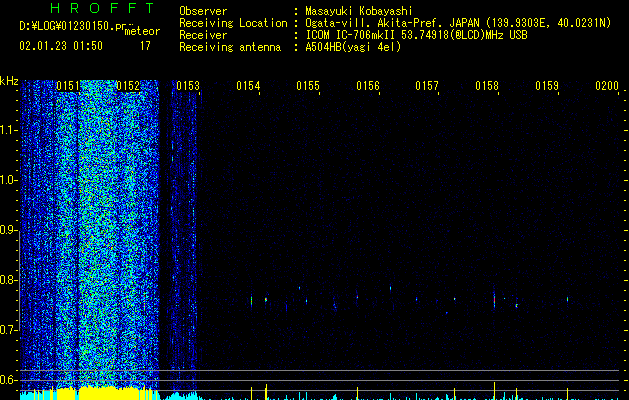Click the 0155 time marker
The width and height of the screenshot is (629, 400).
[308, 86]
